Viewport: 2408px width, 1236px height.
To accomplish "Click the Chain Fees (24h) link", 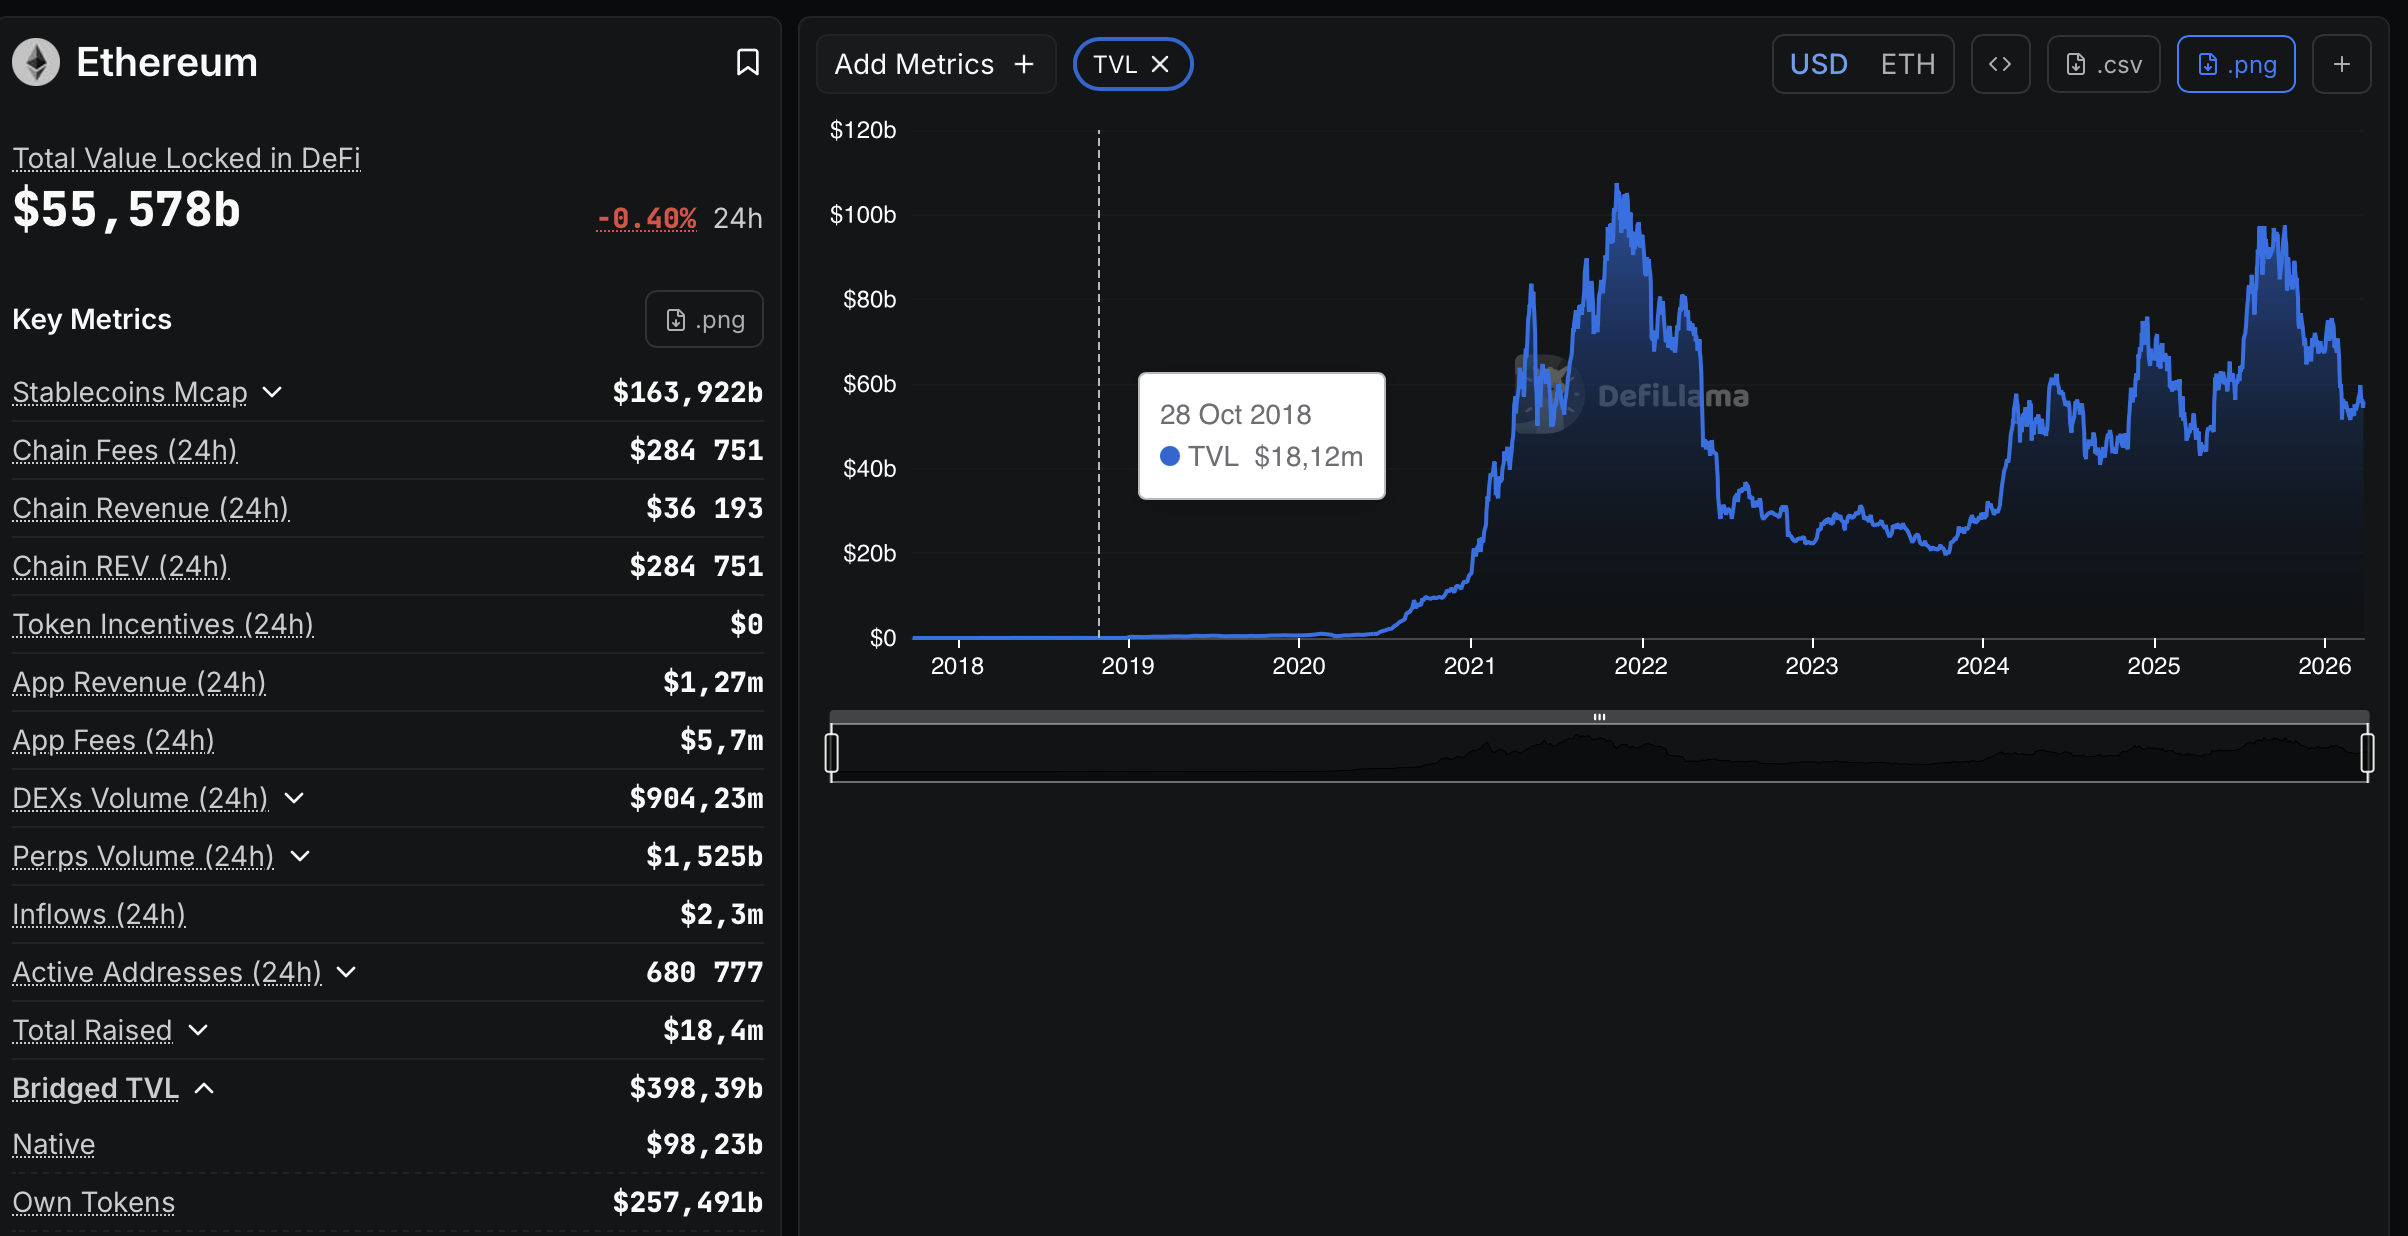I will (x=125, y=450).
